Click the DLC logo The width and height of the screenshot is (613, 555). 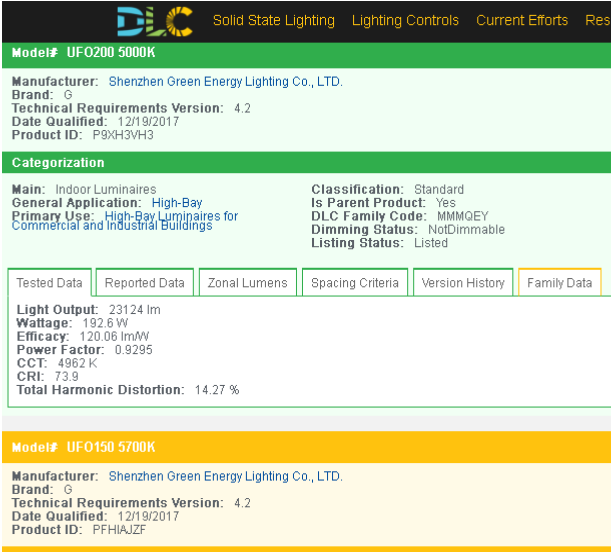click(x=155, y=21)
